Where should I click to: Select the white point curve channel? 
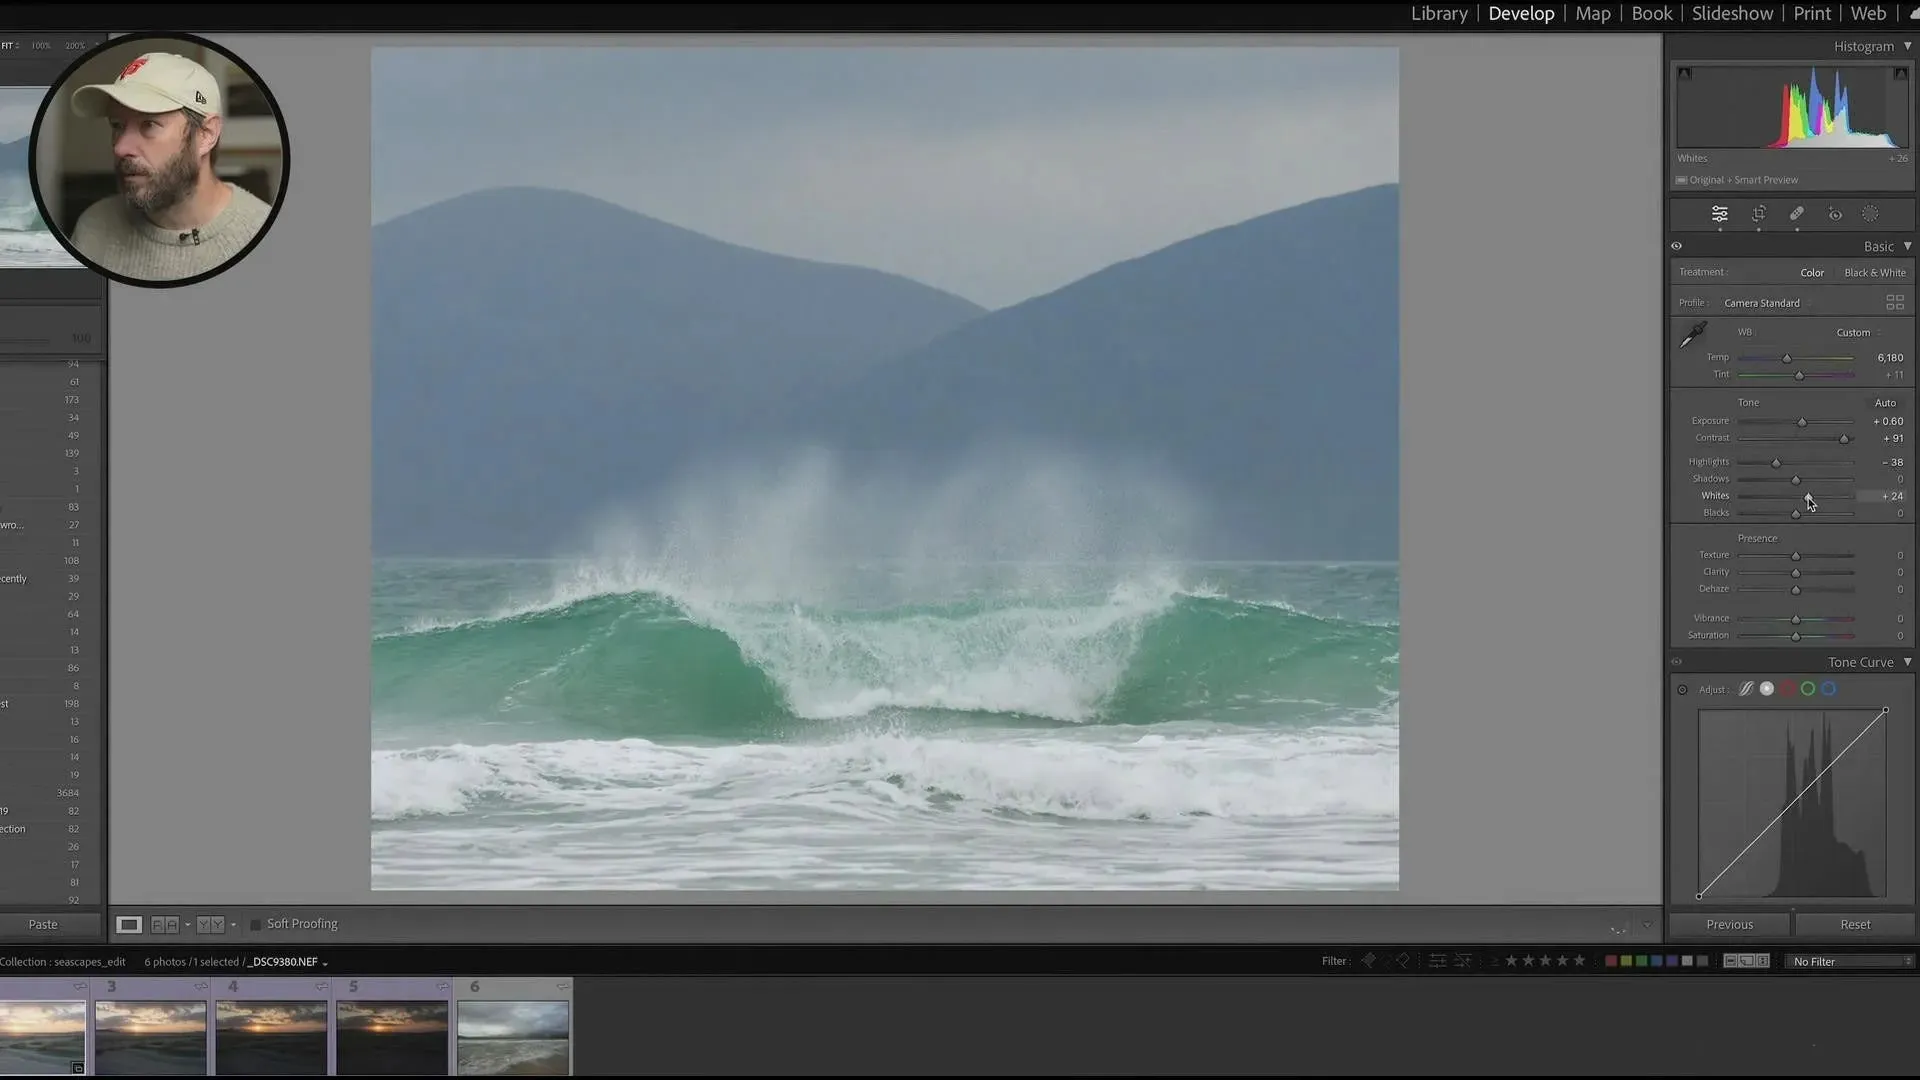[x=1767, y=689]
